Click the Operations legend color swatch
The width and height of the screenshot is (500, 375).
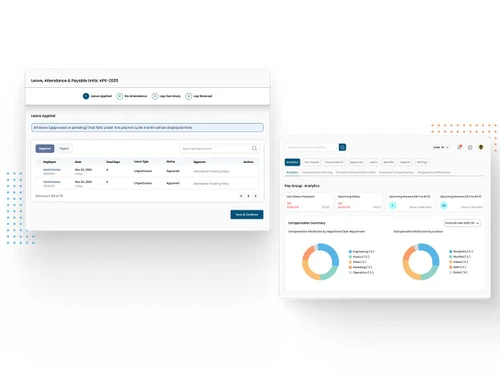pos(350,273)
